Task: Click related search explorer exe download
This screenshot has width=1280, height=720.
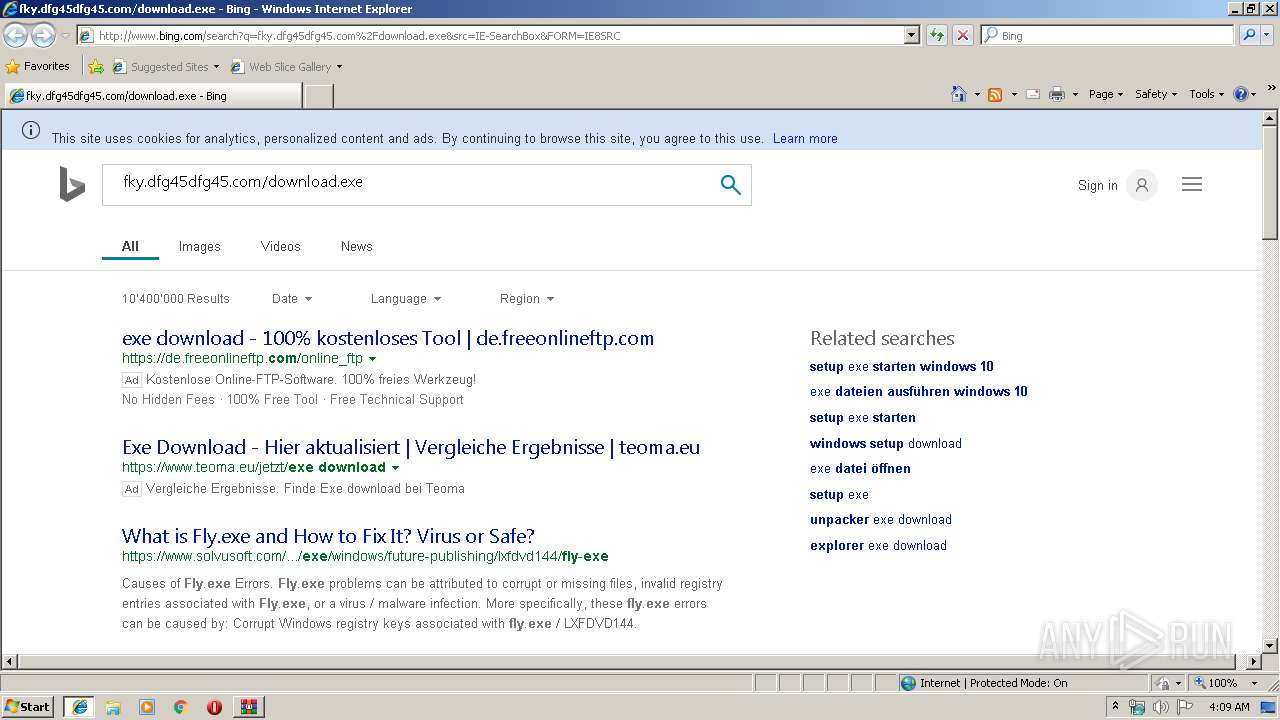Action: pyautogui.click(x=878, y=545)
